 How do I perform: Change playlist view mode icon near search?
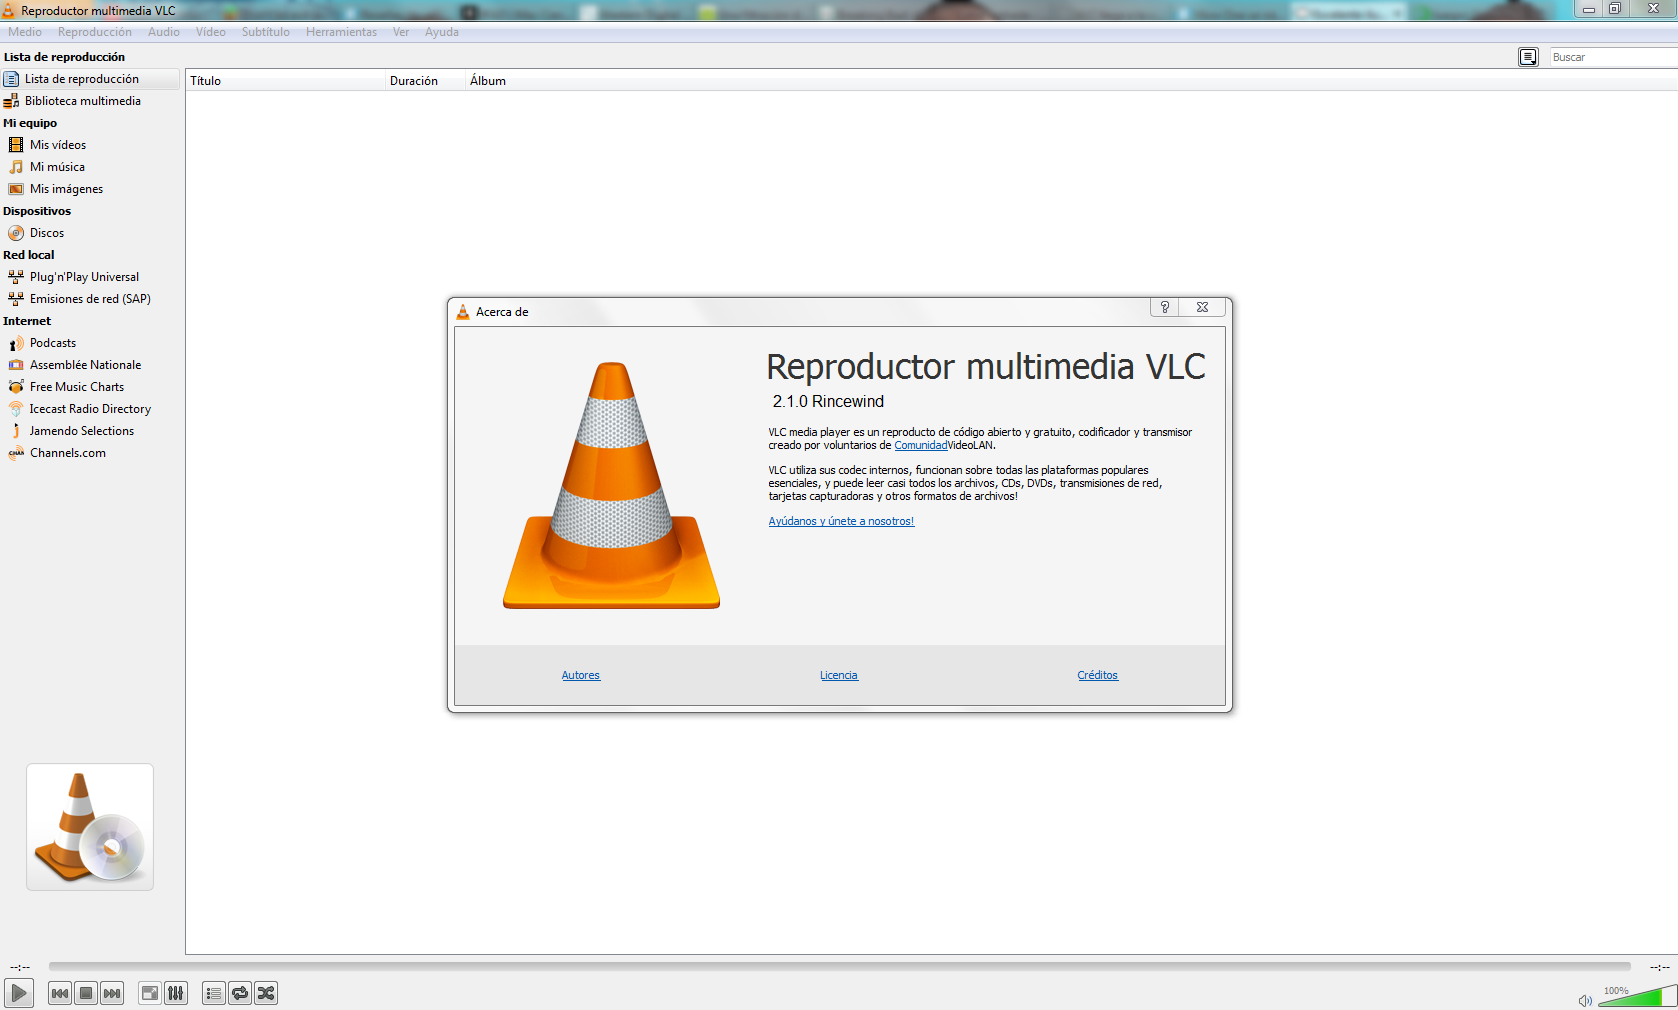(x=1528, y=57)
